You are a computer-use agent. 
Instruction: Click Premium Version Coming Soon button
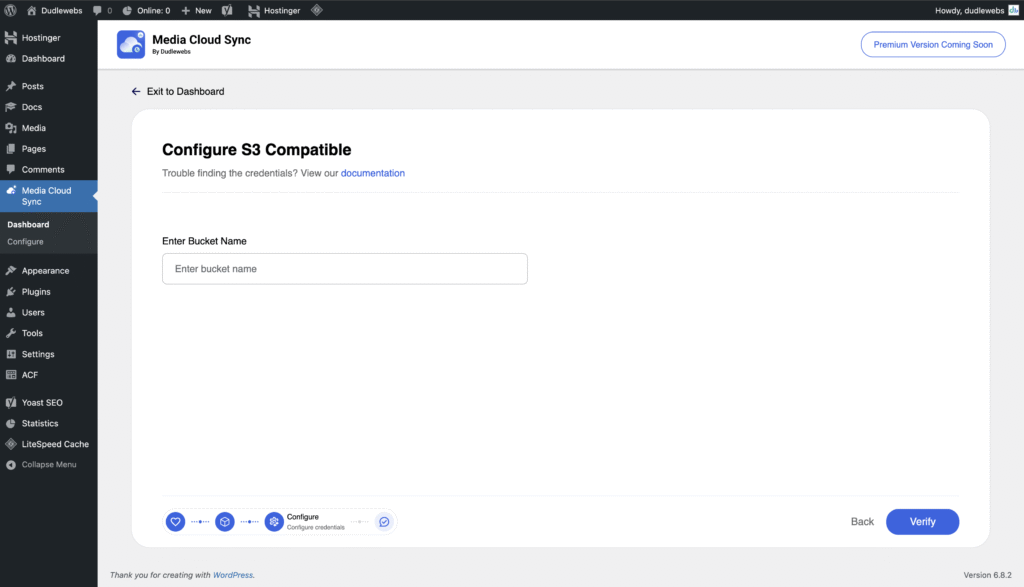click(x=932, y=44)
